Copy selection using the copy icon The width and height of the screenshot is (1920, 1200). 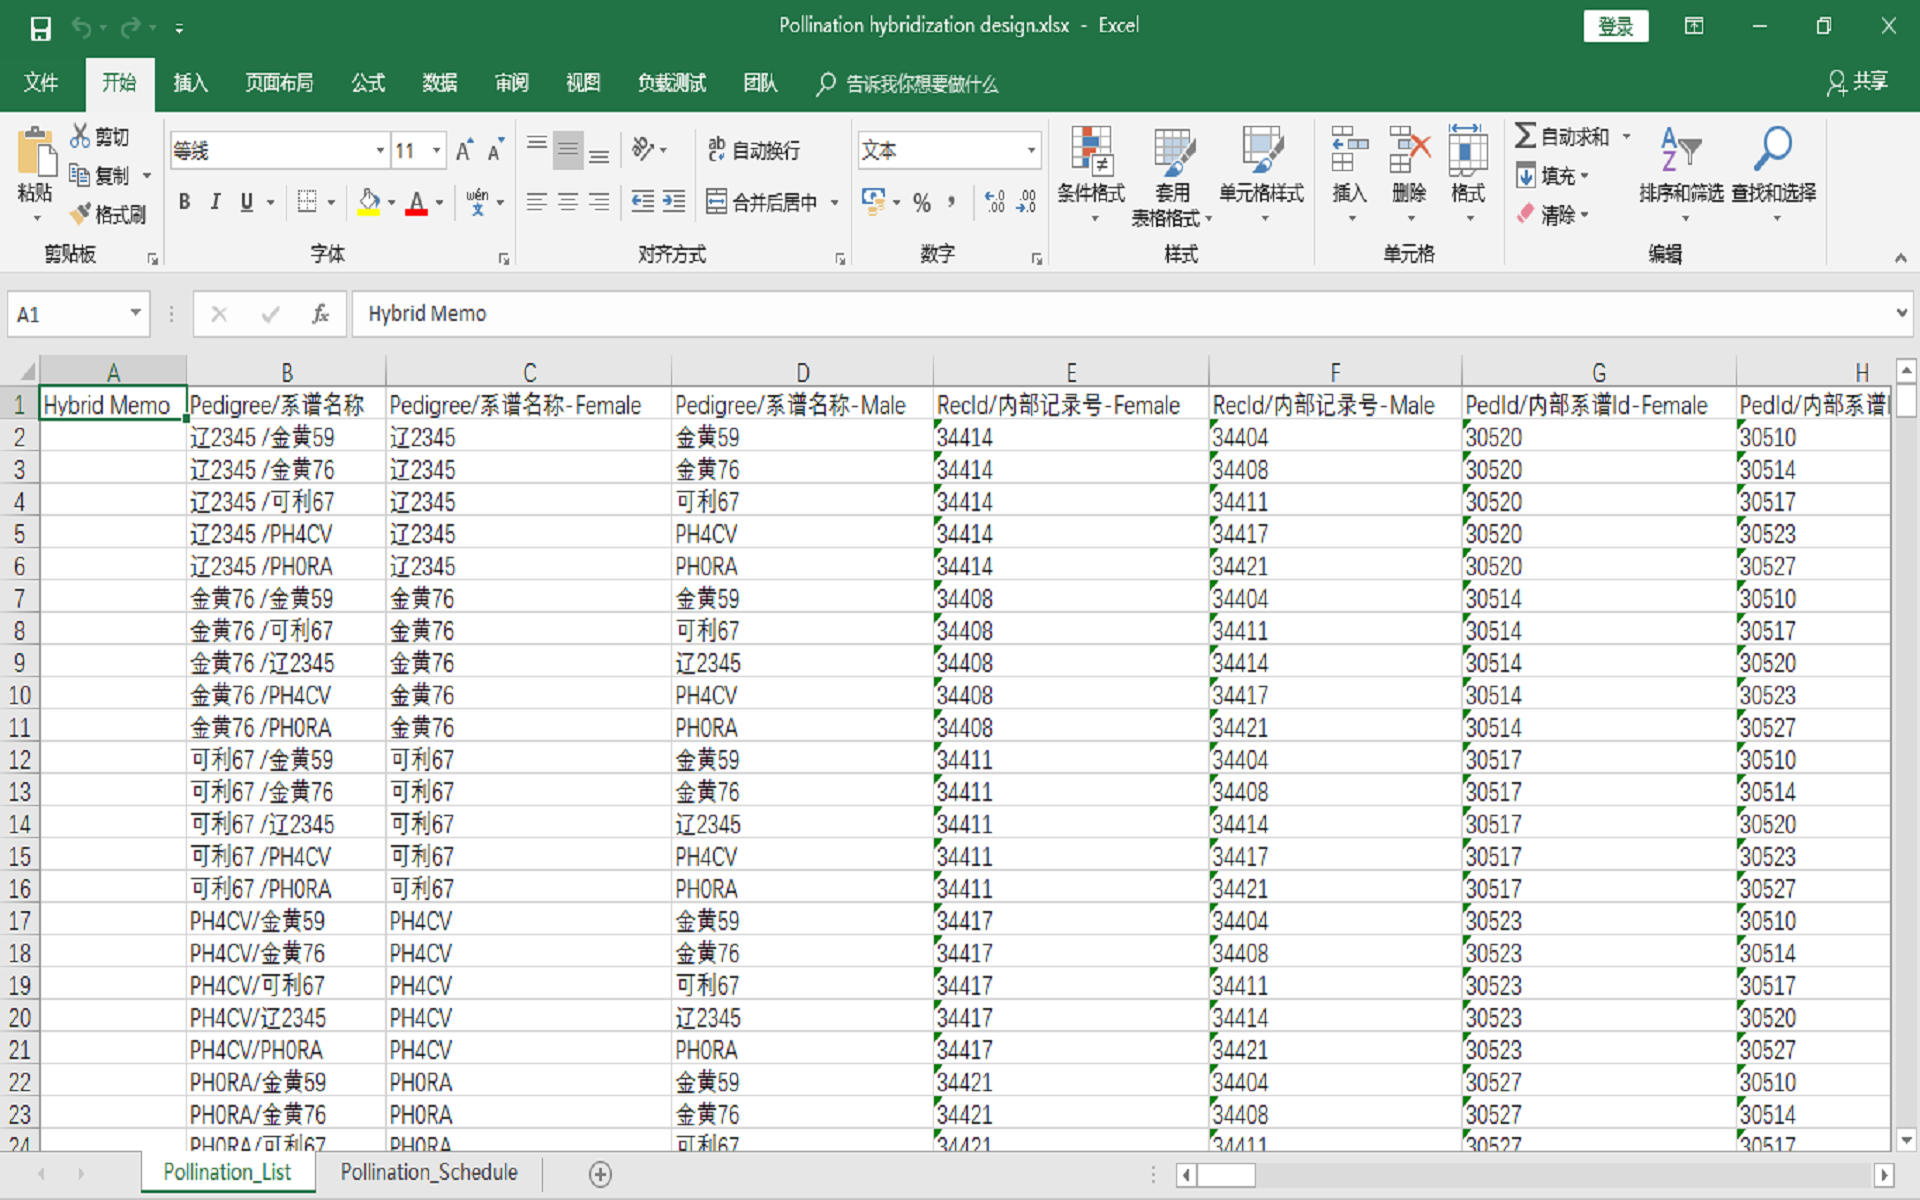coord(80,176)
